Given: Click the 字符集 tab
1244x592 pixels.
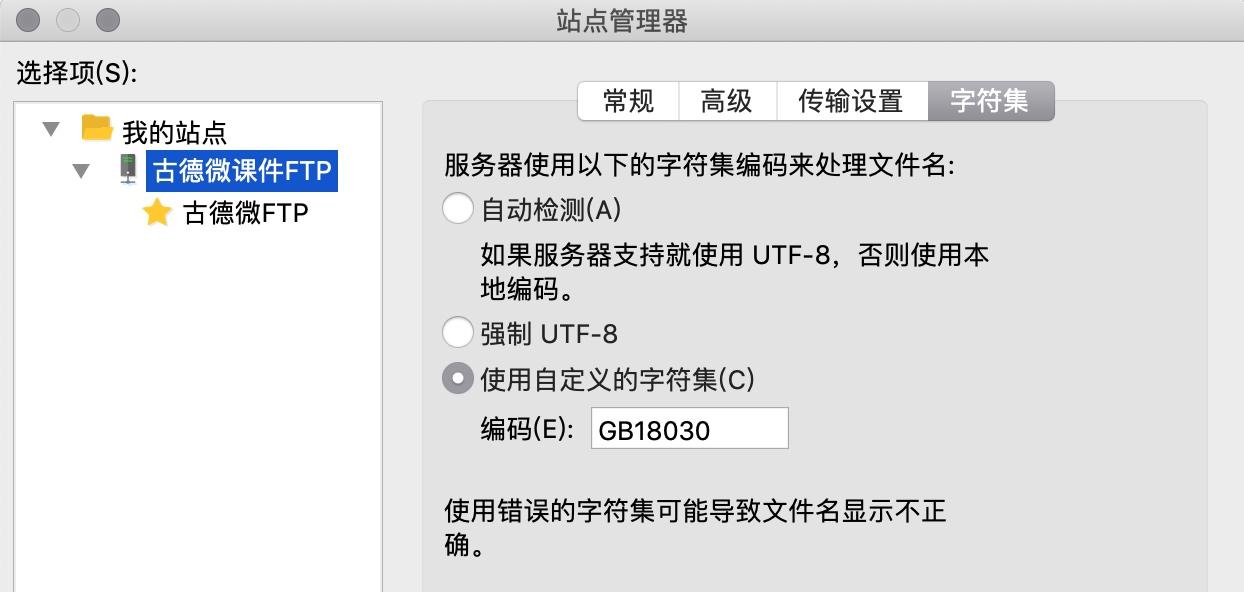Looking at the screenshot, I should coord(990,101).
